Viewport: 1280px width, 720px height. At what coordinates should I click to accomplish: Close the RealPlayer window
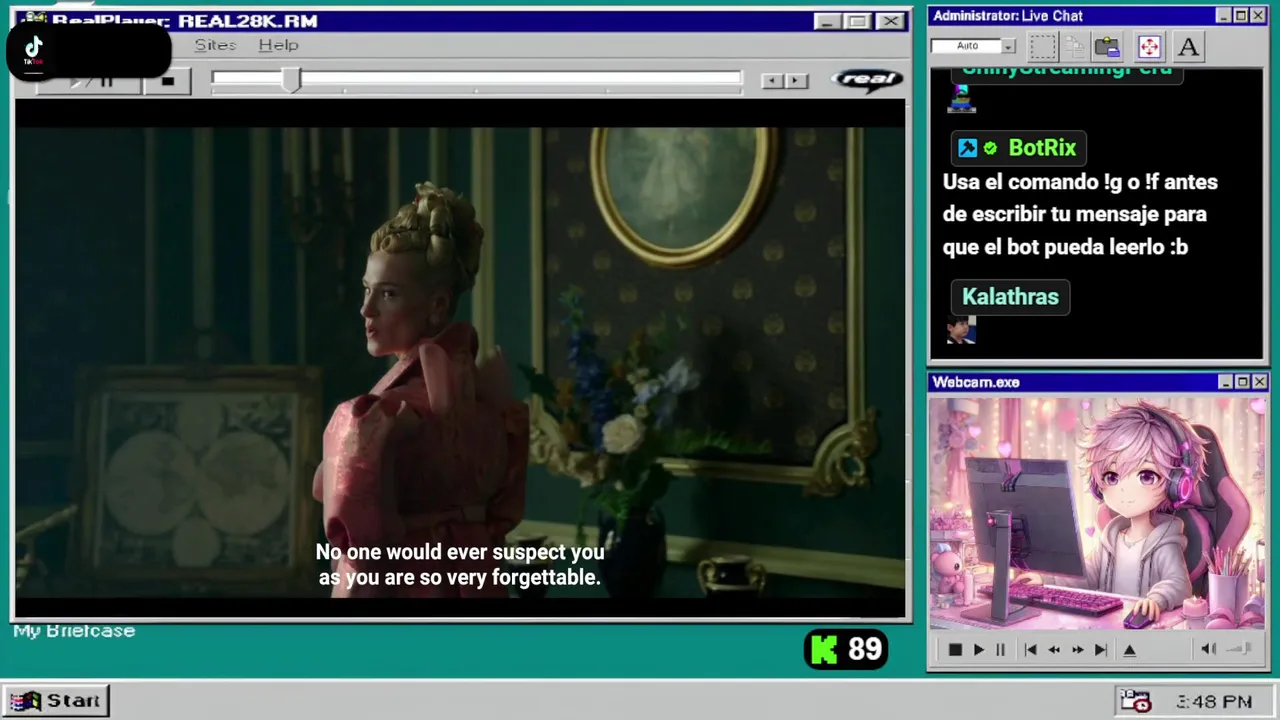tap(890, 21)
